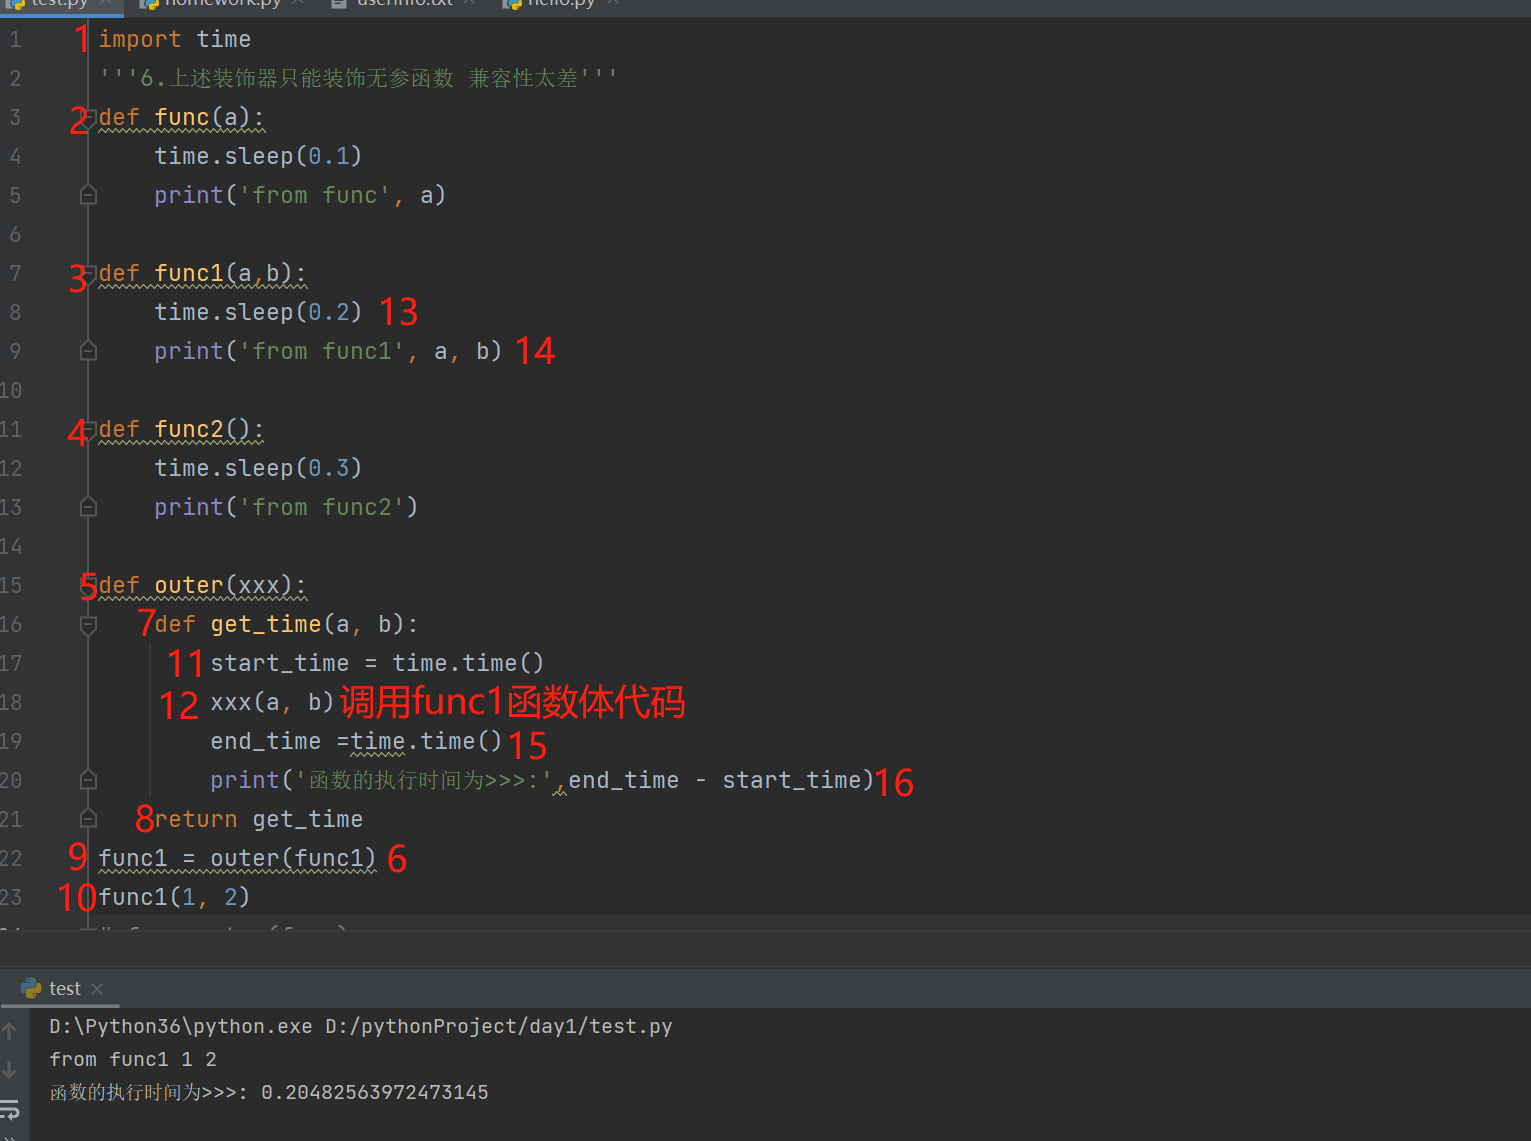This screenshot has height=1141, width=1531.
Task: Click the print('from func1', a, b) statement
Action: pos(328,351)
